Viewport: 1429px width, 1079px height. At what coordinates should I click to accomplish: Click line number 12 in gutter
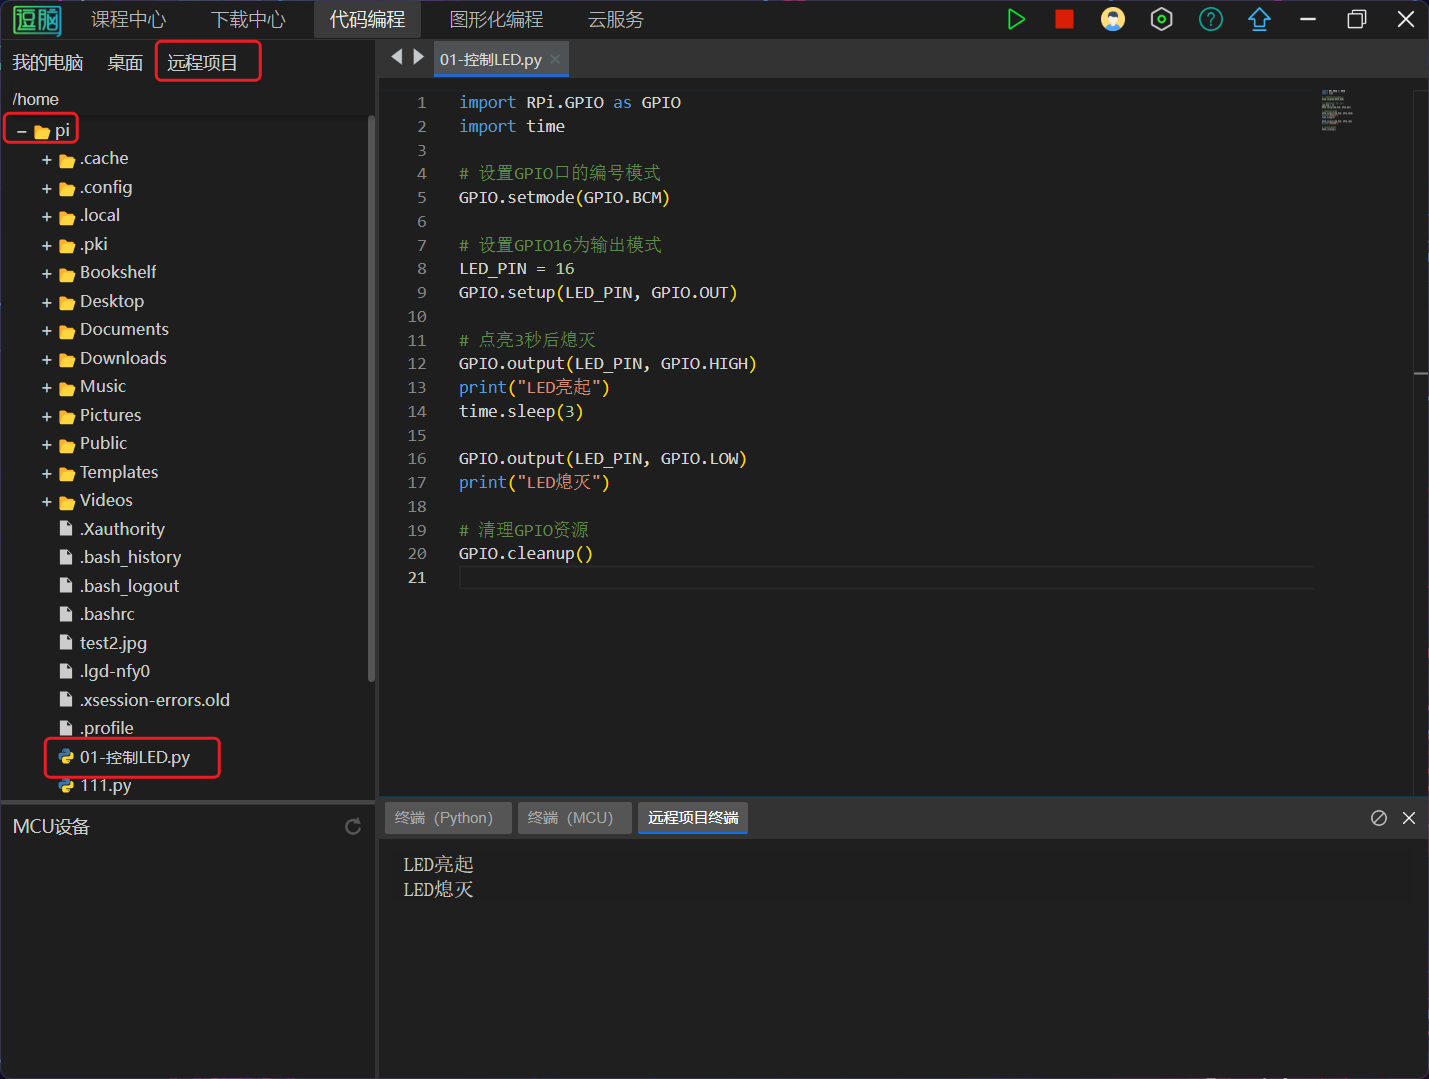417,364
